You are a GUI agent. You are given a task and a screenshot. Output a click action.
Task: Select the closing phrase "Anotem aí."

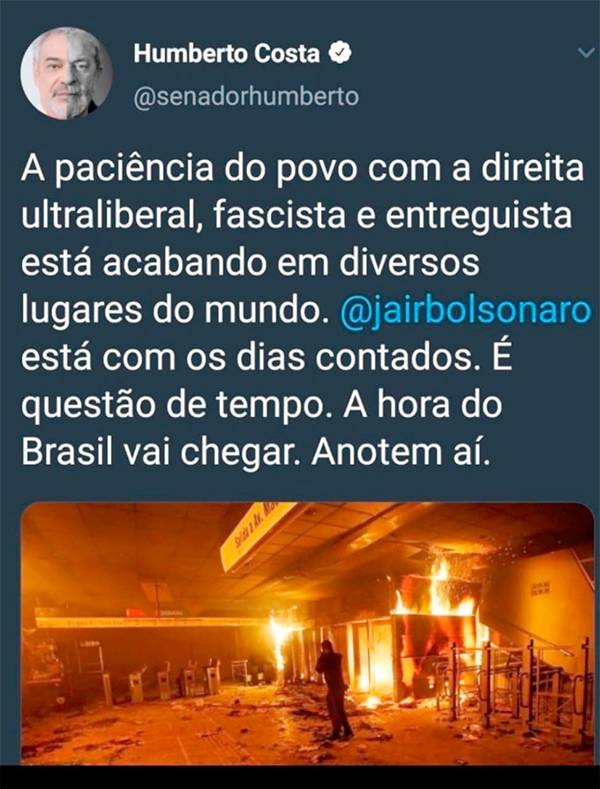[x=401, y=452]
